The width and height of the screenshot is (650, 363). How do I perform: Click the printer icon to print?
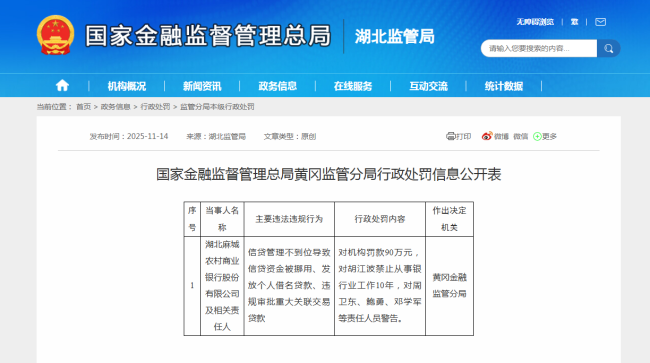coord(450,136)
